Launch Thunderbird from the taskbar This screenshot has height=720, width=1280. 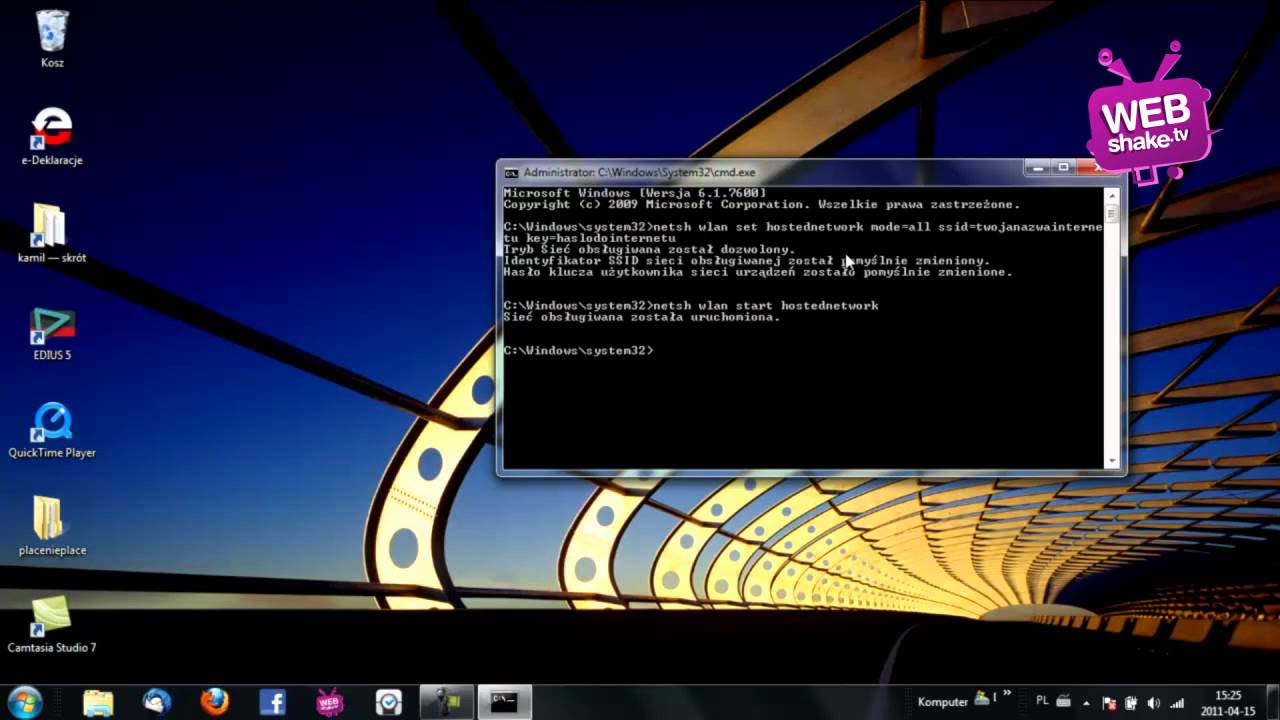click(x=156, y=702)
